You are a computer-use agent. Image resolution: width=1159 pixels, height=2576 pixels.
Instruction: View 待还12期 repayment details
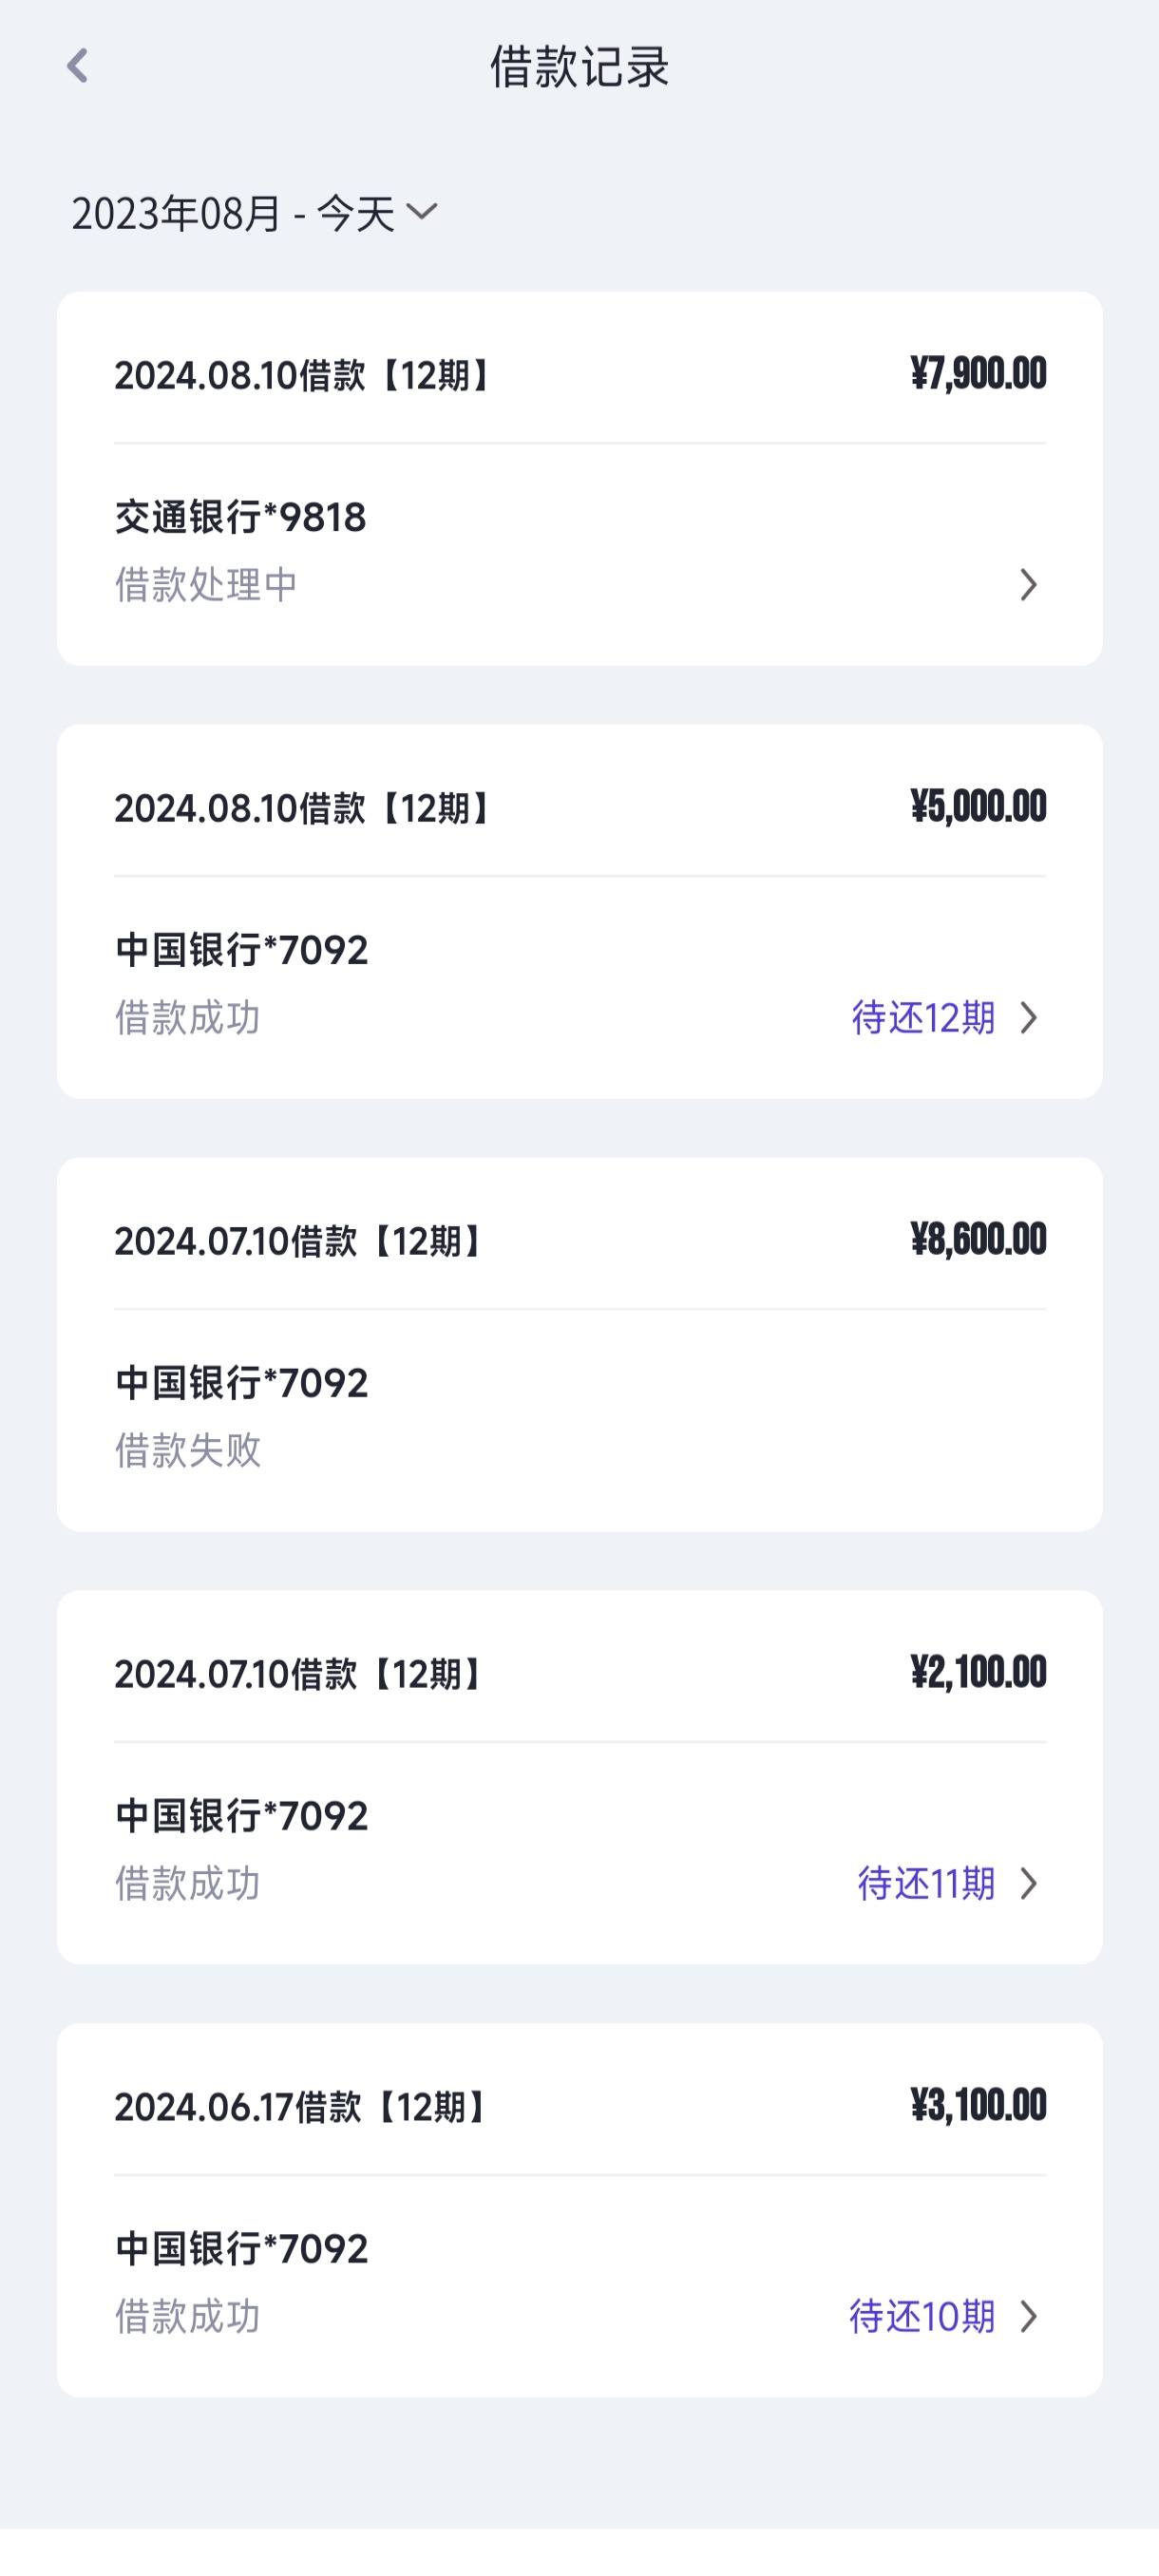923,1017
